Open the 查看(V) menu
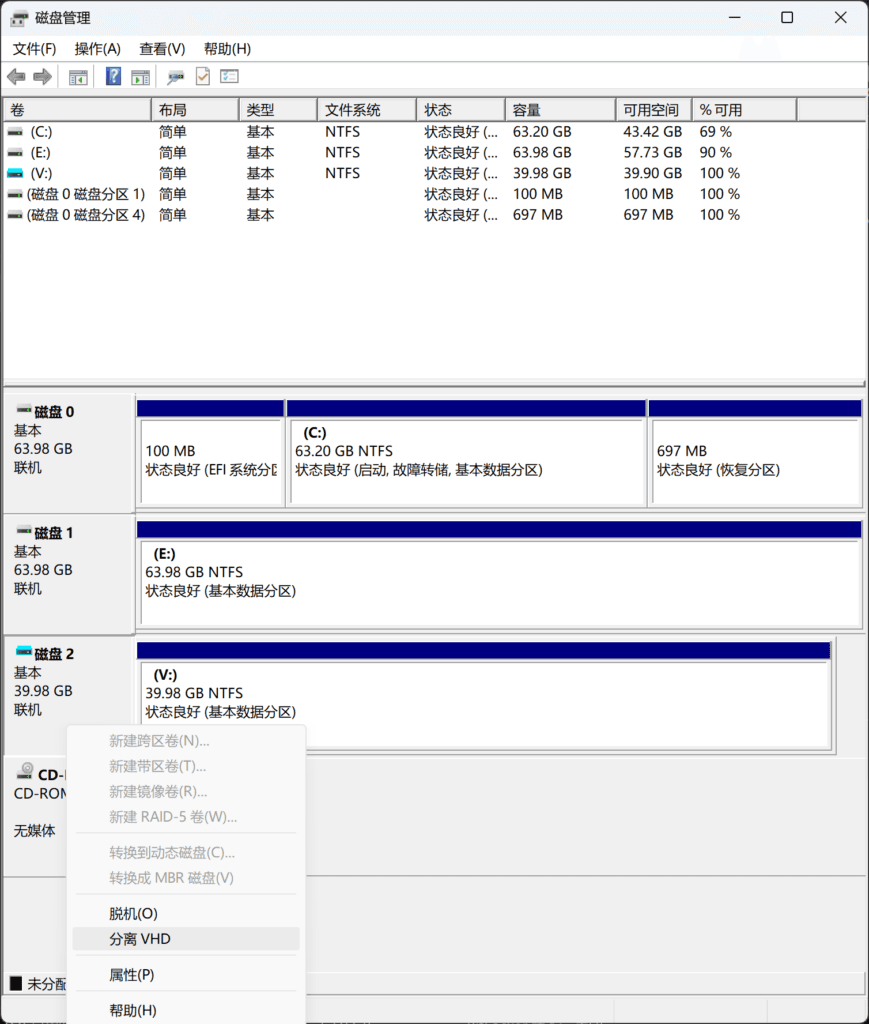869x1024 pixels. point(161,48)
